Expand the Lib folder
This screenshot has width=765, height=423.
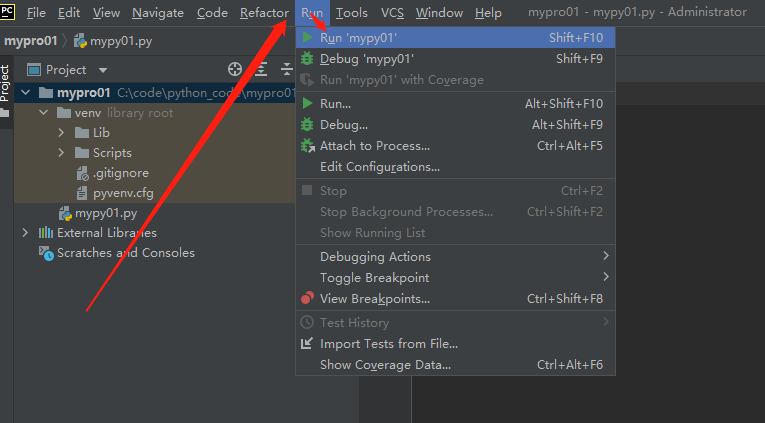click(61, 133)
